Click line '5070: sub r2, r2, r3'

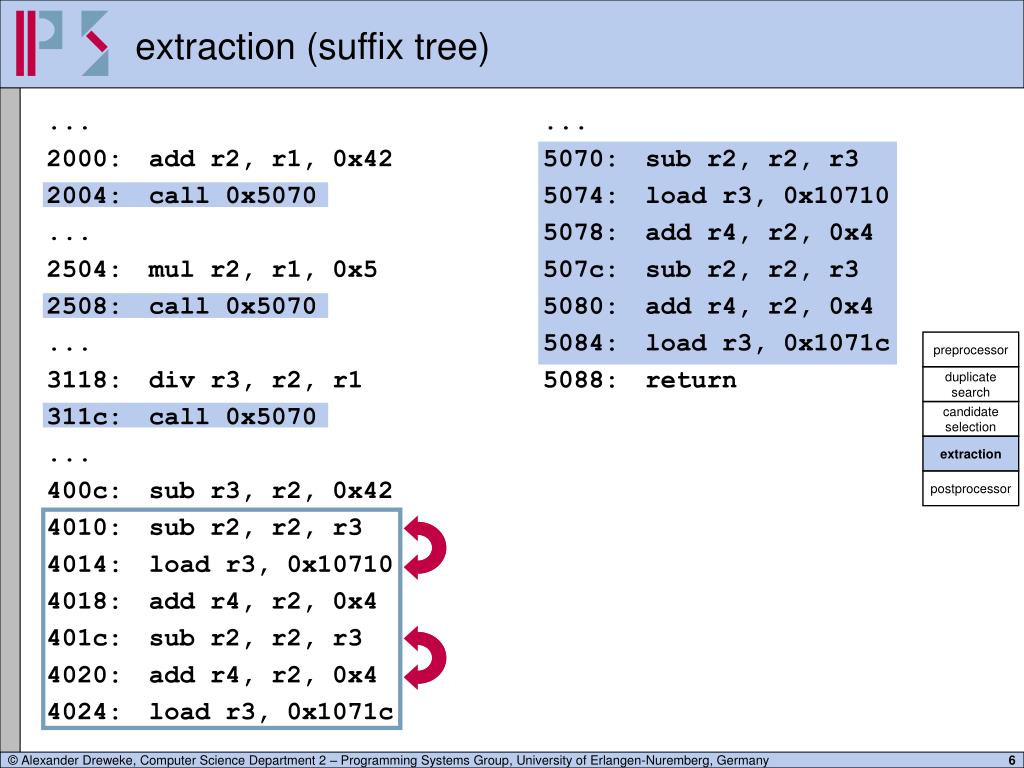tap(701, 159)
